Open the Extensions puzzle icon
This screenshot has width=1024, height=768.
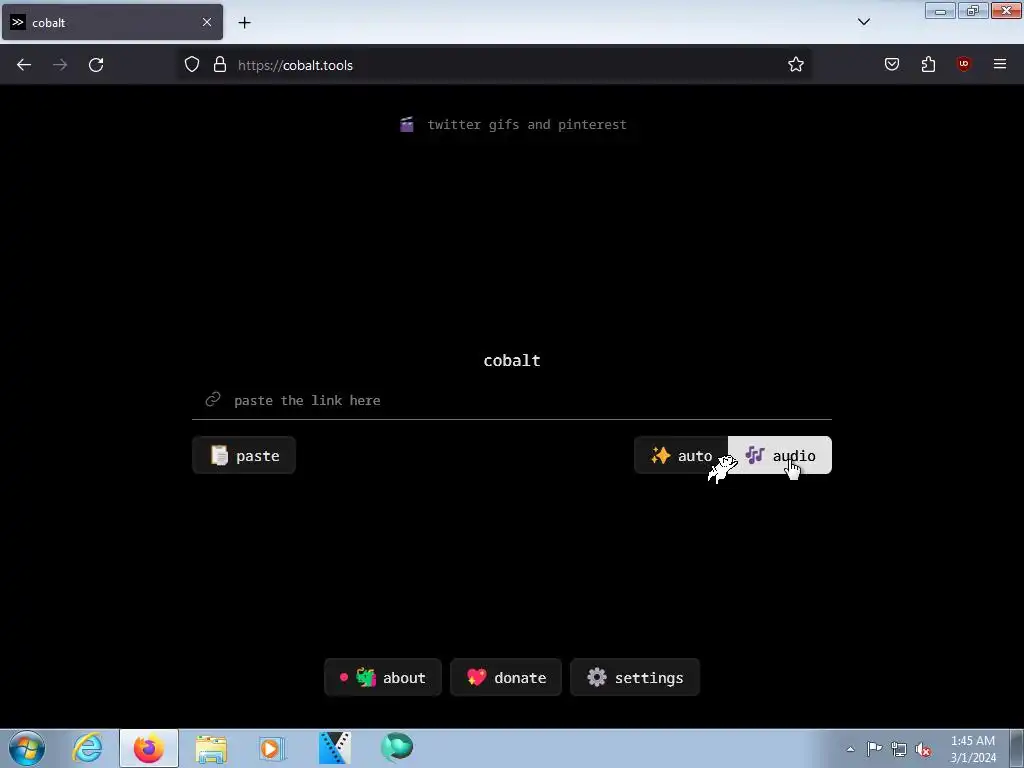click(x=928, y=65)
